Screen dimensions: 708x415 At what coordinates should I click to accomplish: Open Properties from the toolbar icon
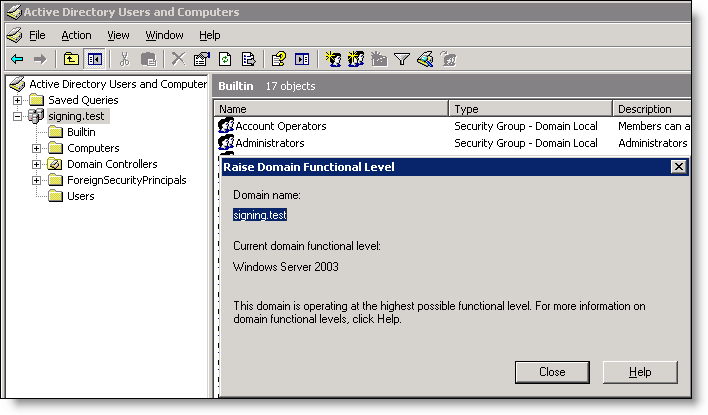click(201, 60)
